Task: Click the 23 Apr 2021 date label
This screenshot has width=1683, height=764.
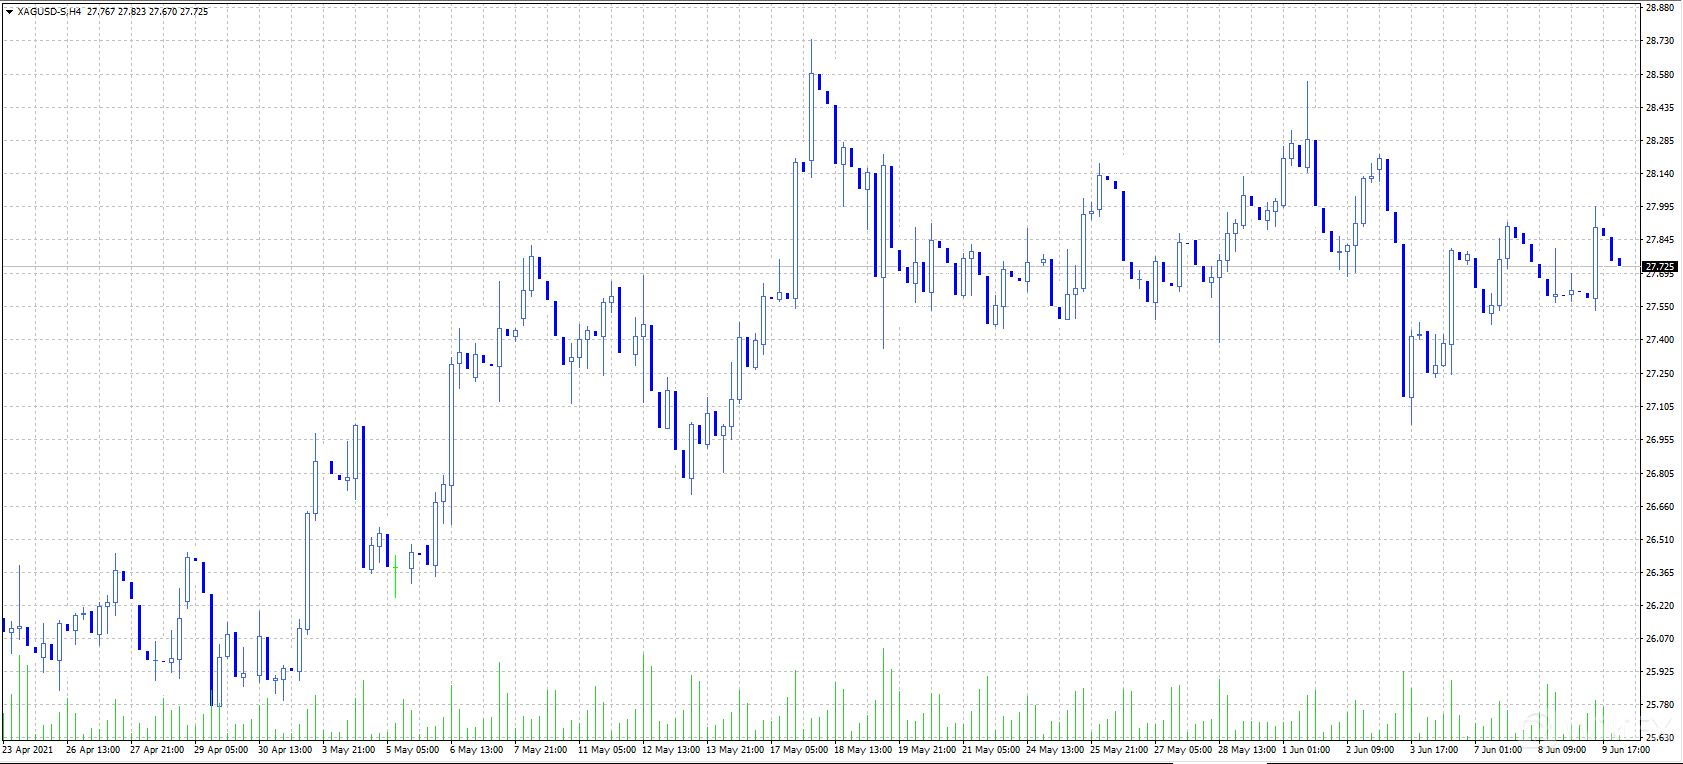Action: point(28,750)
